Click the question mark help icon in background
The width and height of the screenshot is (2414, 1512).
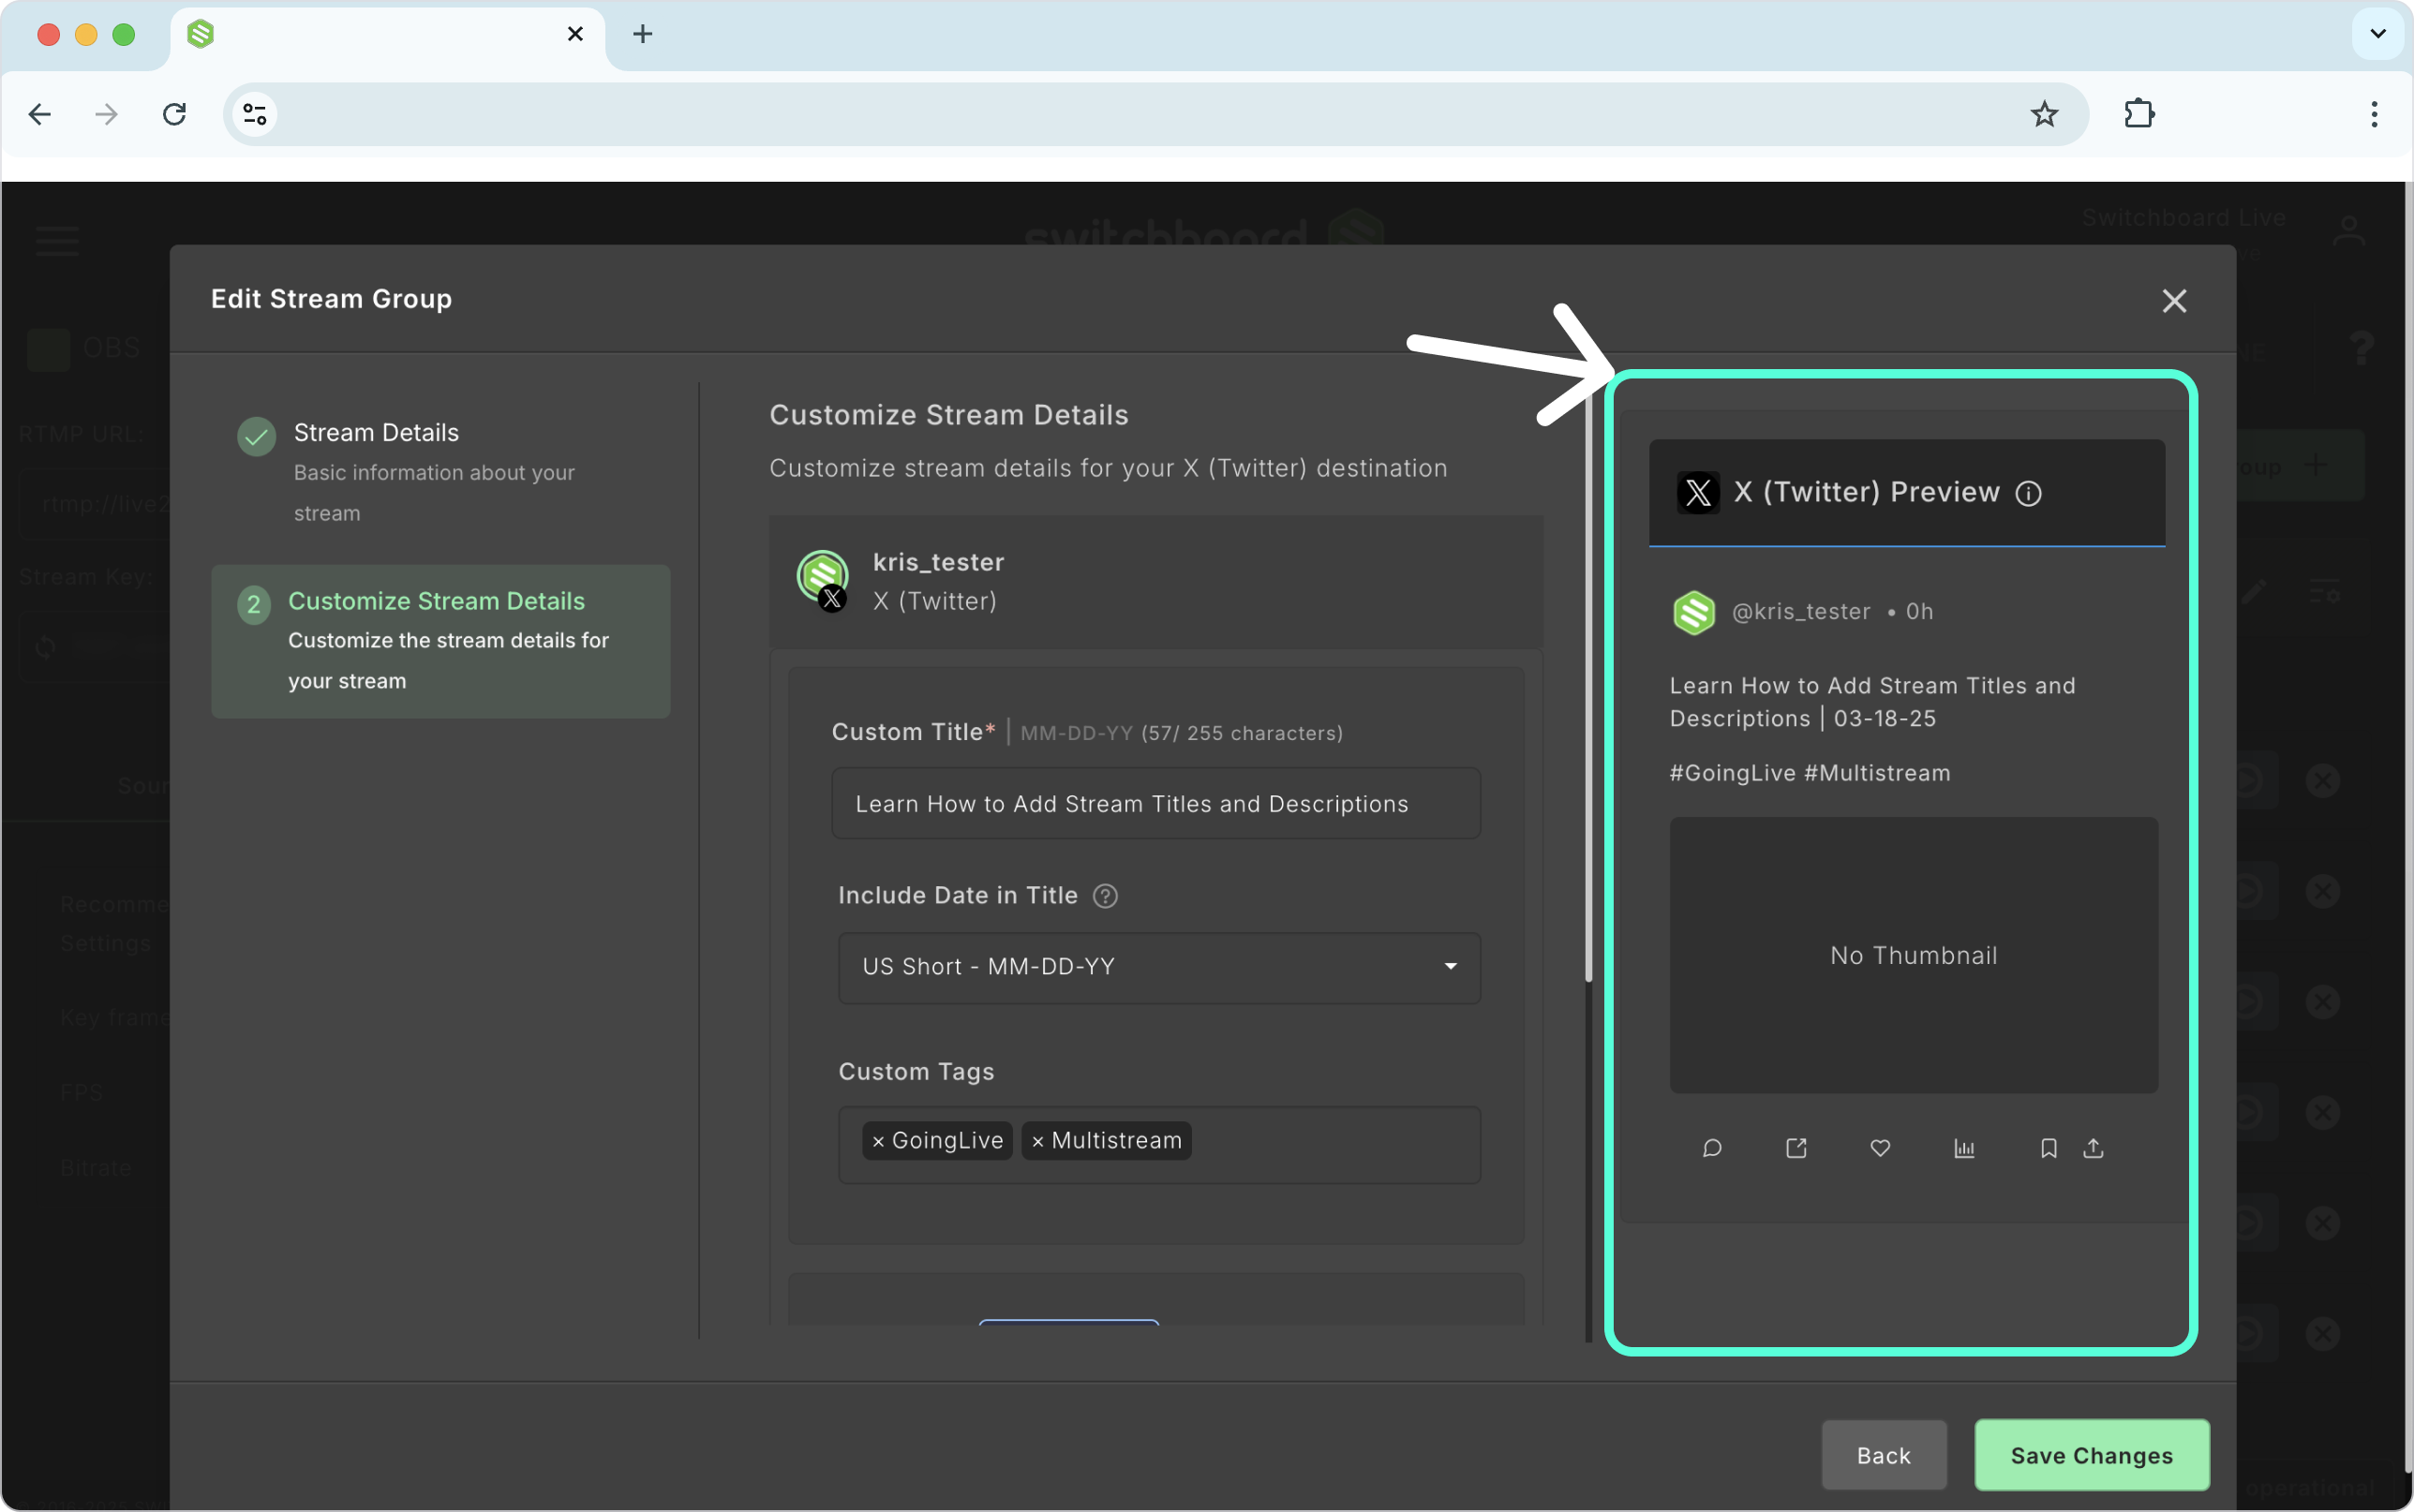pos(2361,349)
